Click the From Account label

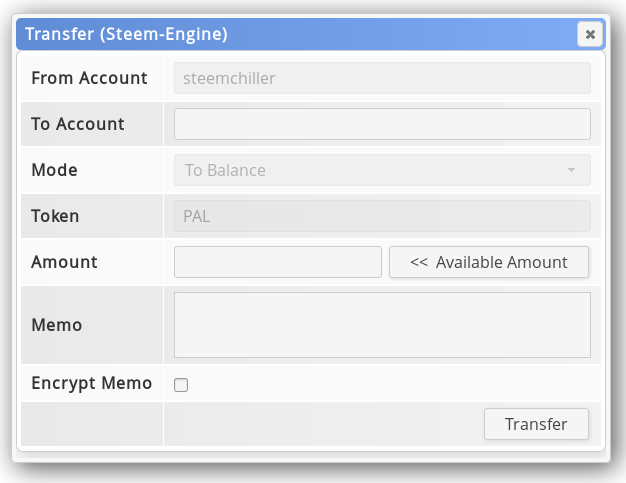(89, 78)
